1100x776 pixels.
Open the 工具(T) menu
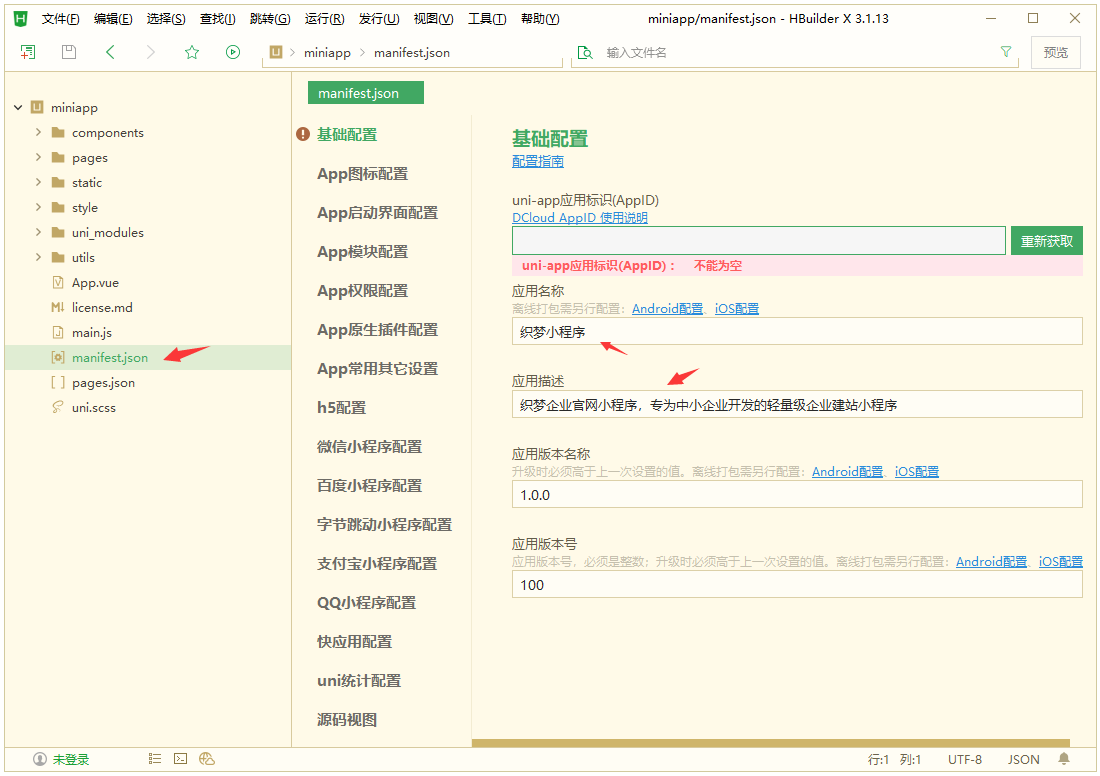click(487, 19)
